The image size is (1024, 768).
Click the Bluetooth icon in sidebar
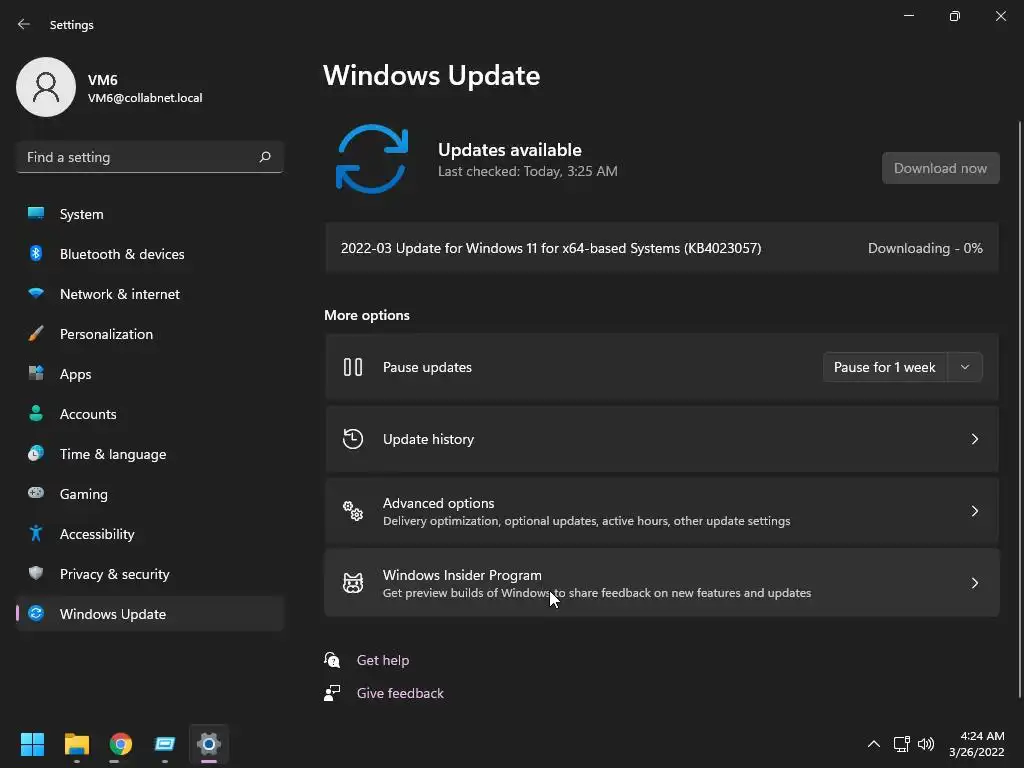click(x=36, y=253)
